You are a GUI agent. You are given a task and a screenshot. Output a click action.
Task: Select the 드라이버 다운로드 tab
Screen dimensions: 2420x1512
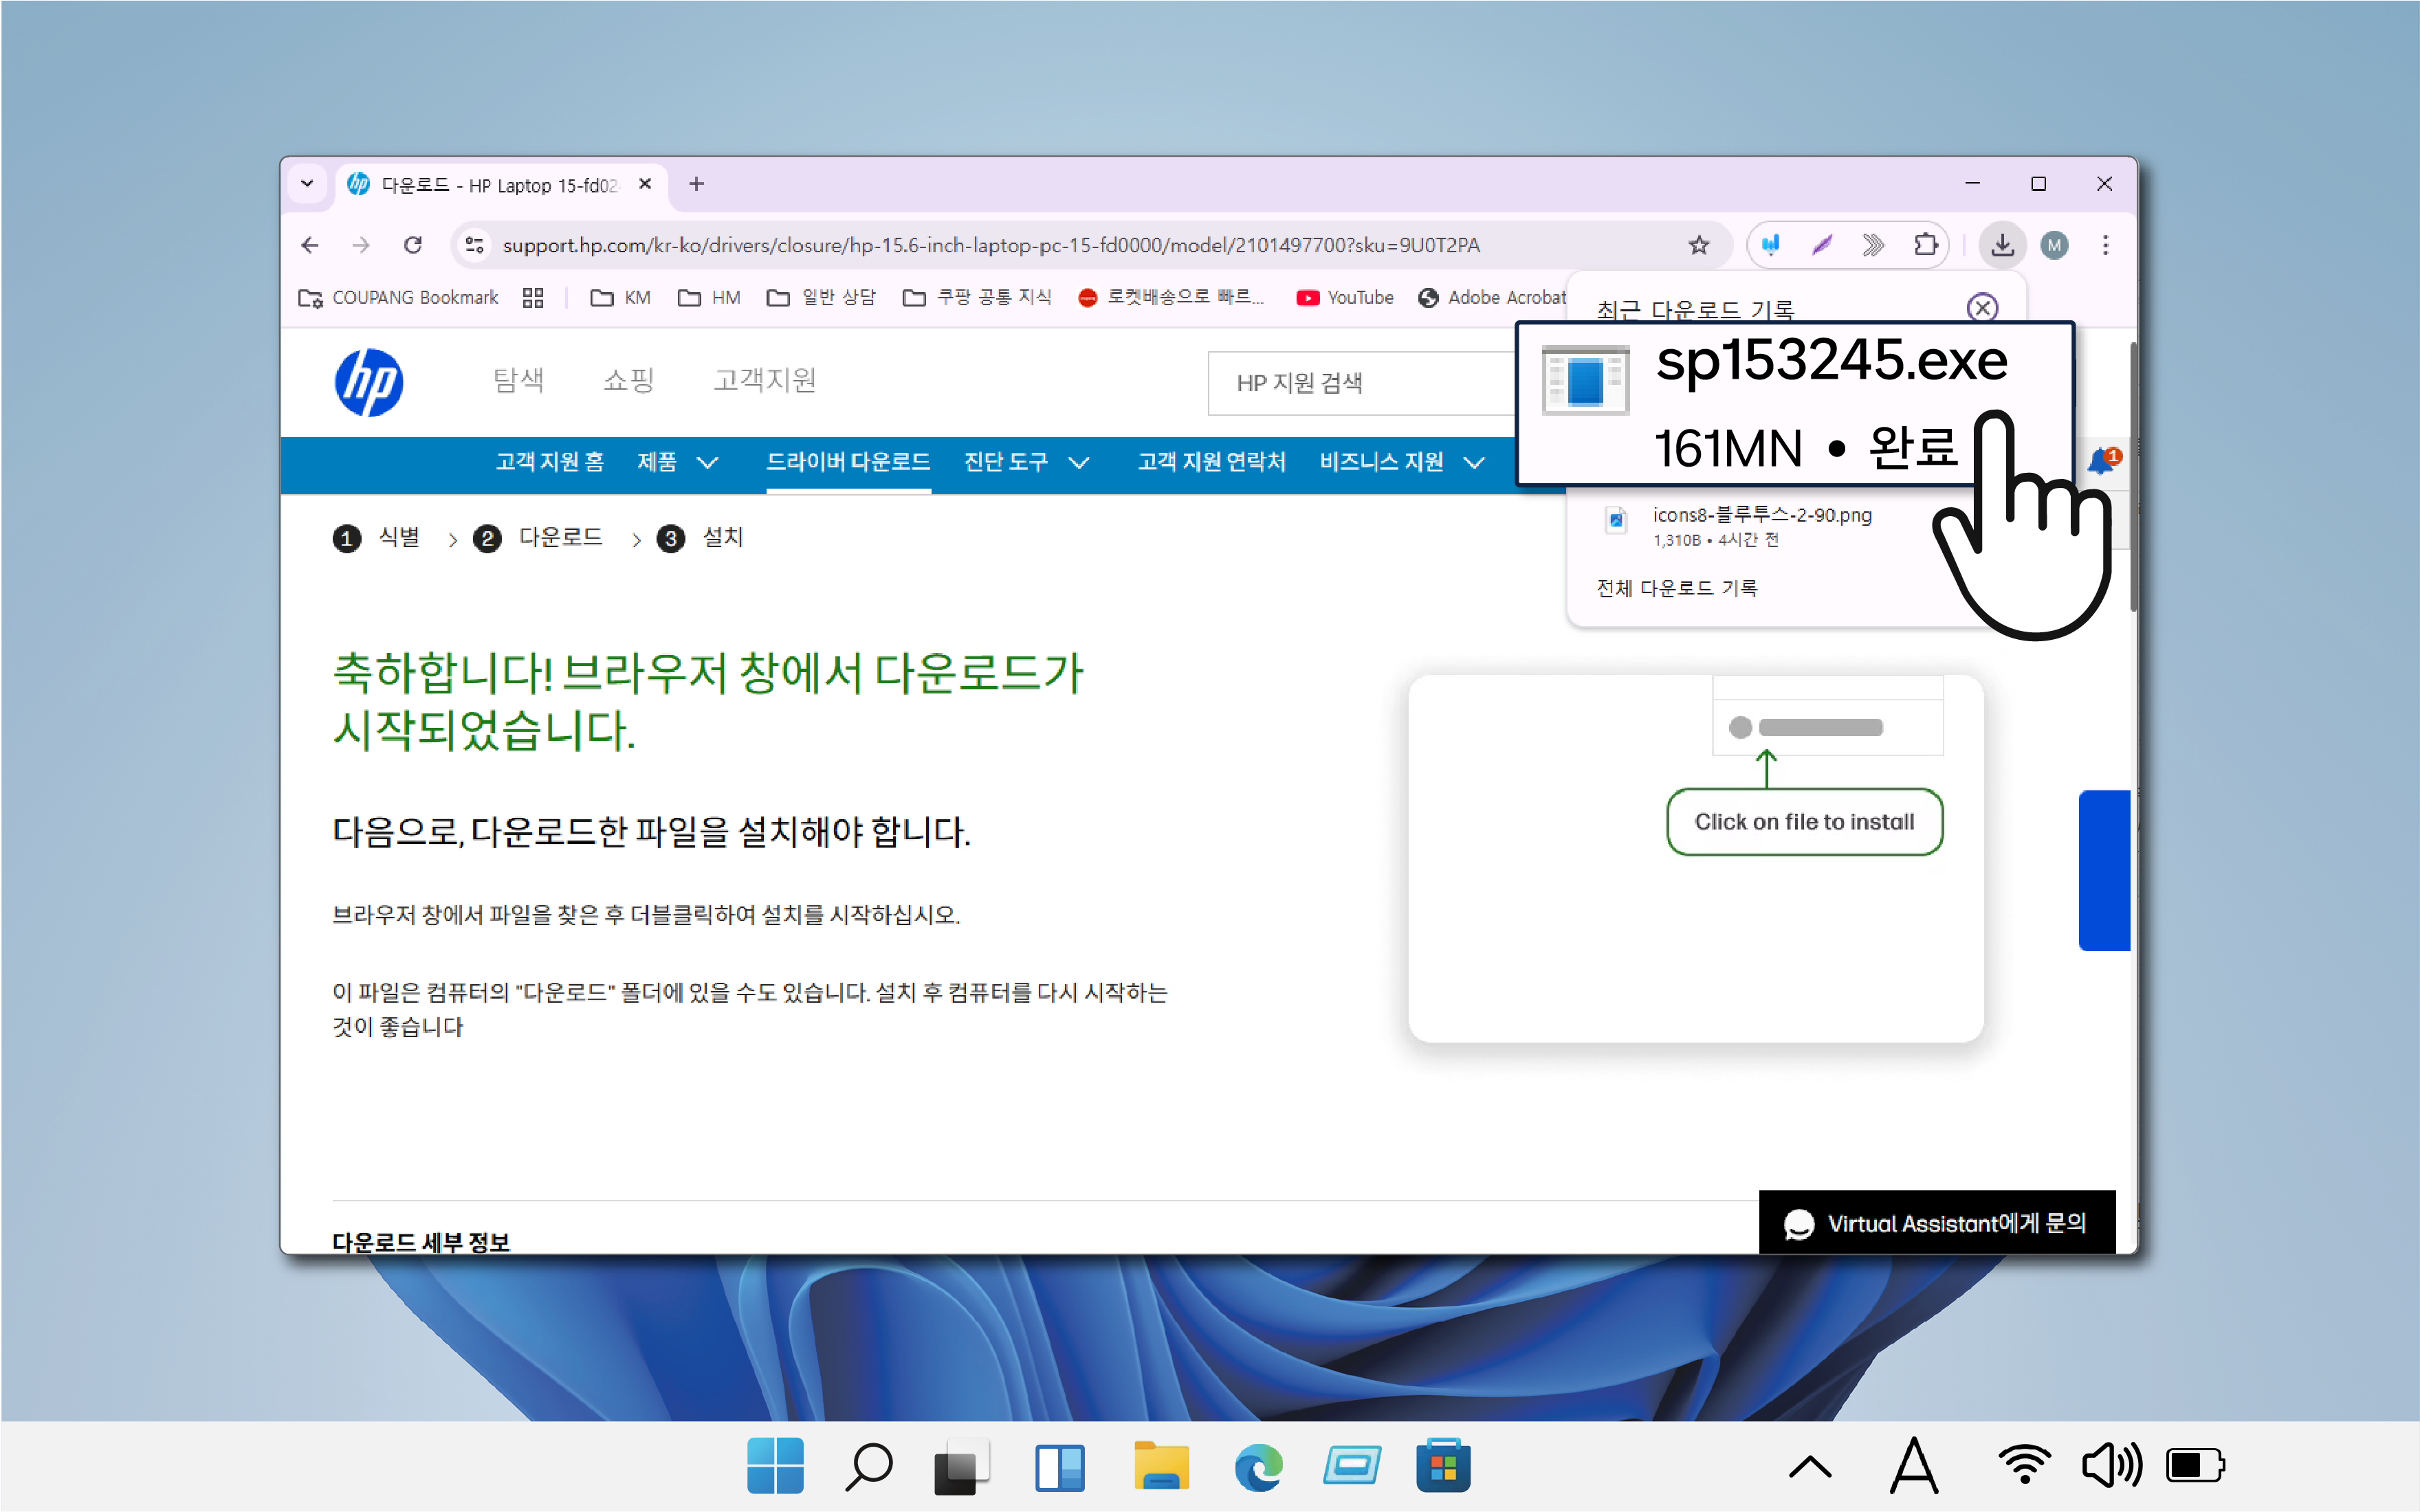(847, 462)
